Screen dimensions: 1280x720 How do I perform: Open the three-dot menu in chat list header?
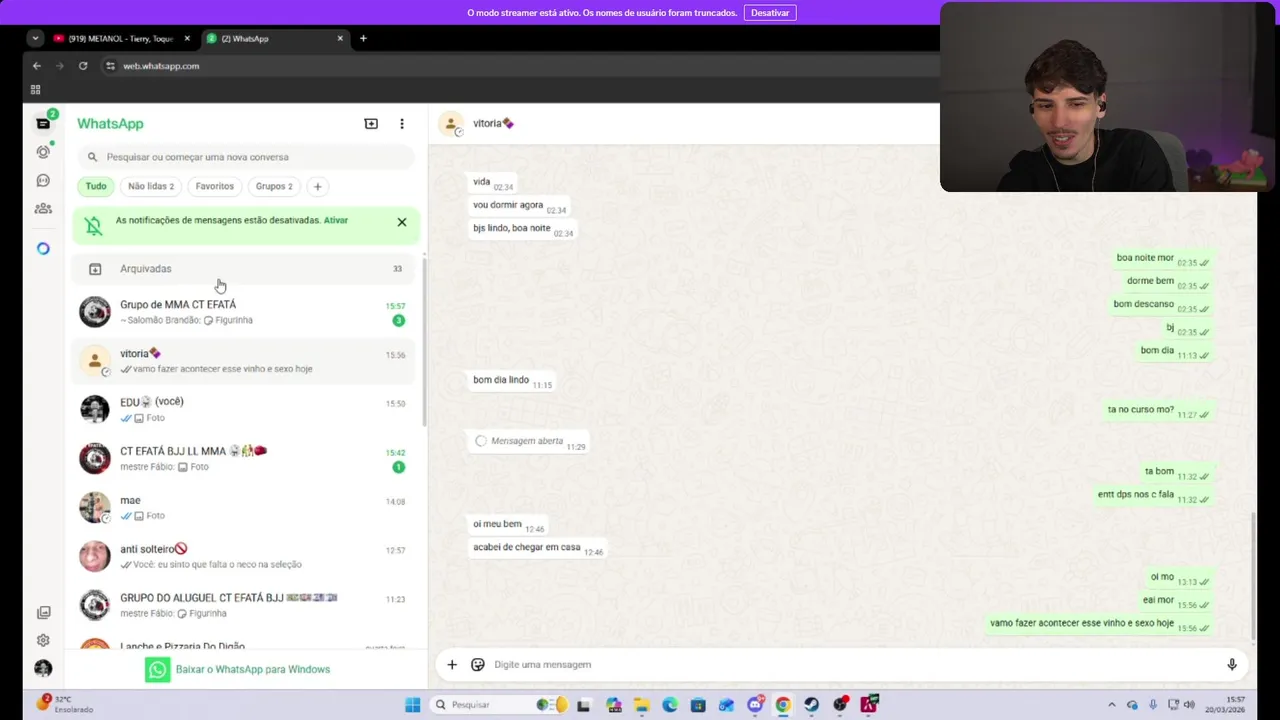402,124
